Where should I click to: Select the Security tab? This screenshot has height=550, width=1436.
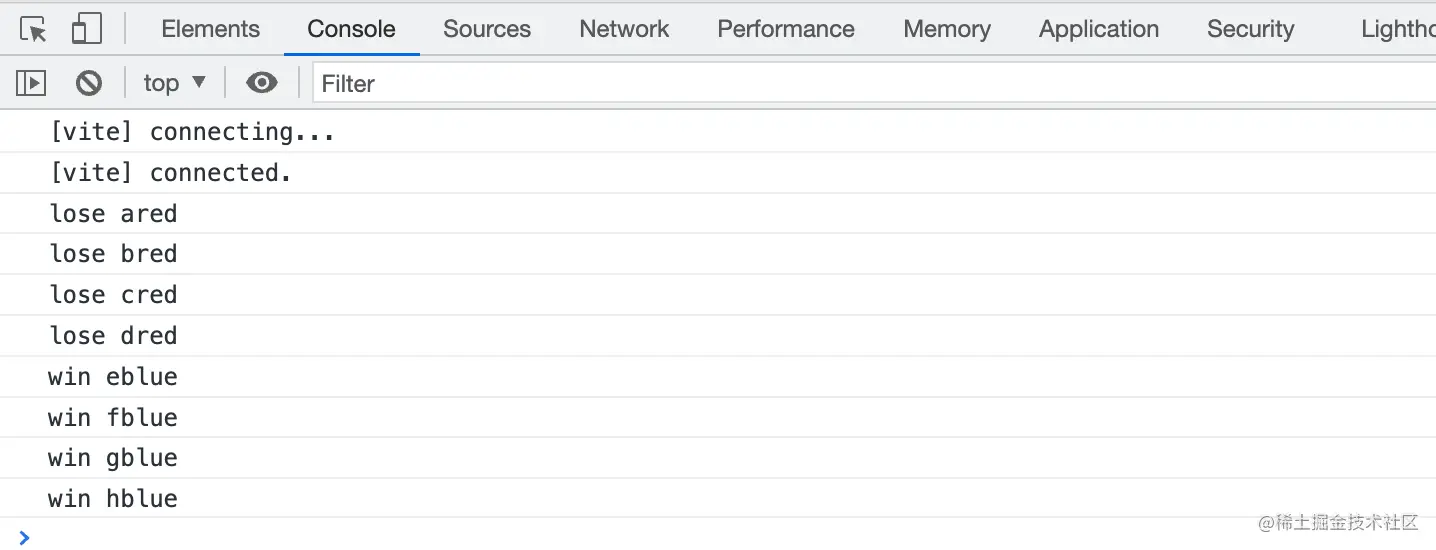point(1250,30)
